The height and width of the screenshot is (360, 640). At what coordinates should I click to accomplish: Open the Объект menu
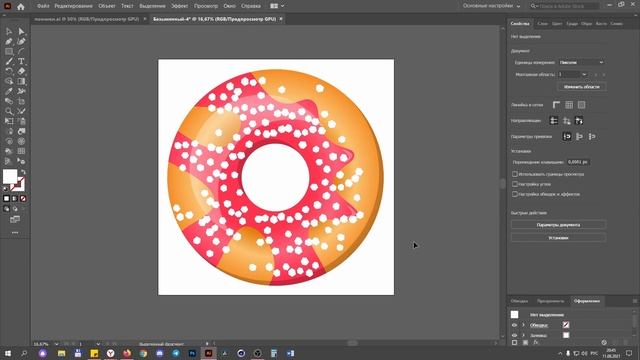click(x=107, y=6)
